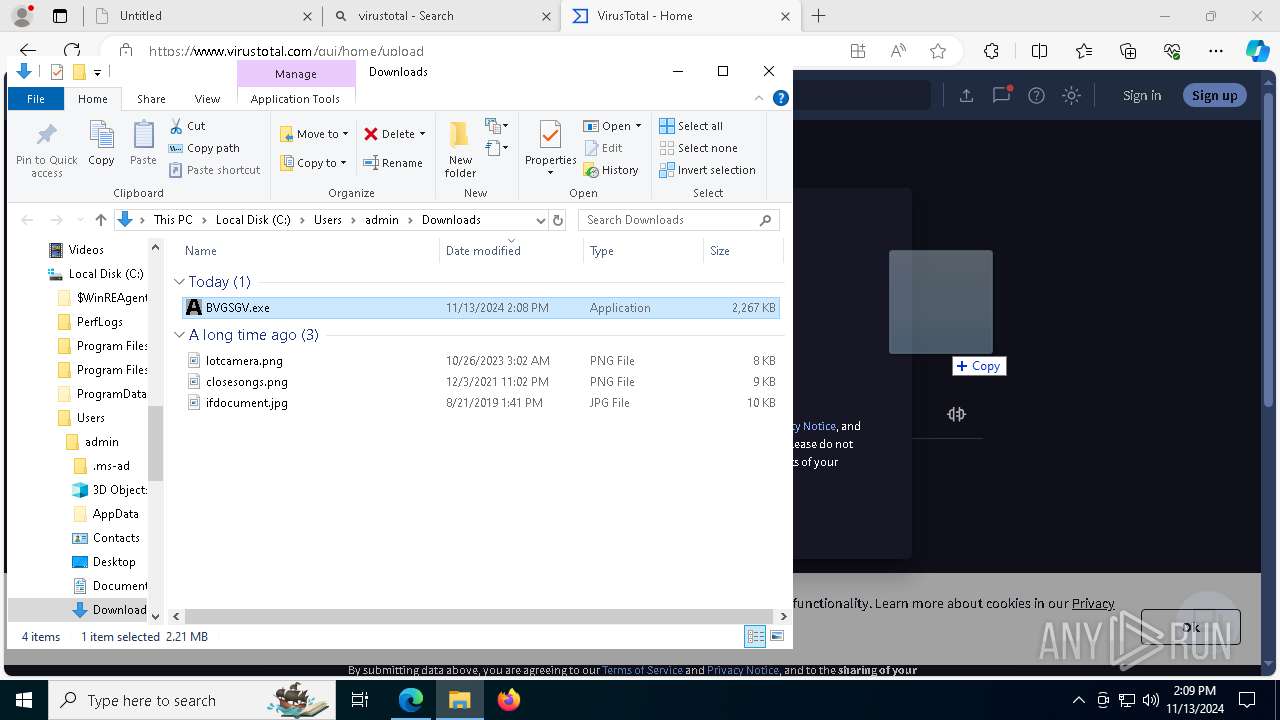The height and width of the screenshot is (720, 1280).
Task: Open address bar history dropdown
Action: click(x=541, y=220)
